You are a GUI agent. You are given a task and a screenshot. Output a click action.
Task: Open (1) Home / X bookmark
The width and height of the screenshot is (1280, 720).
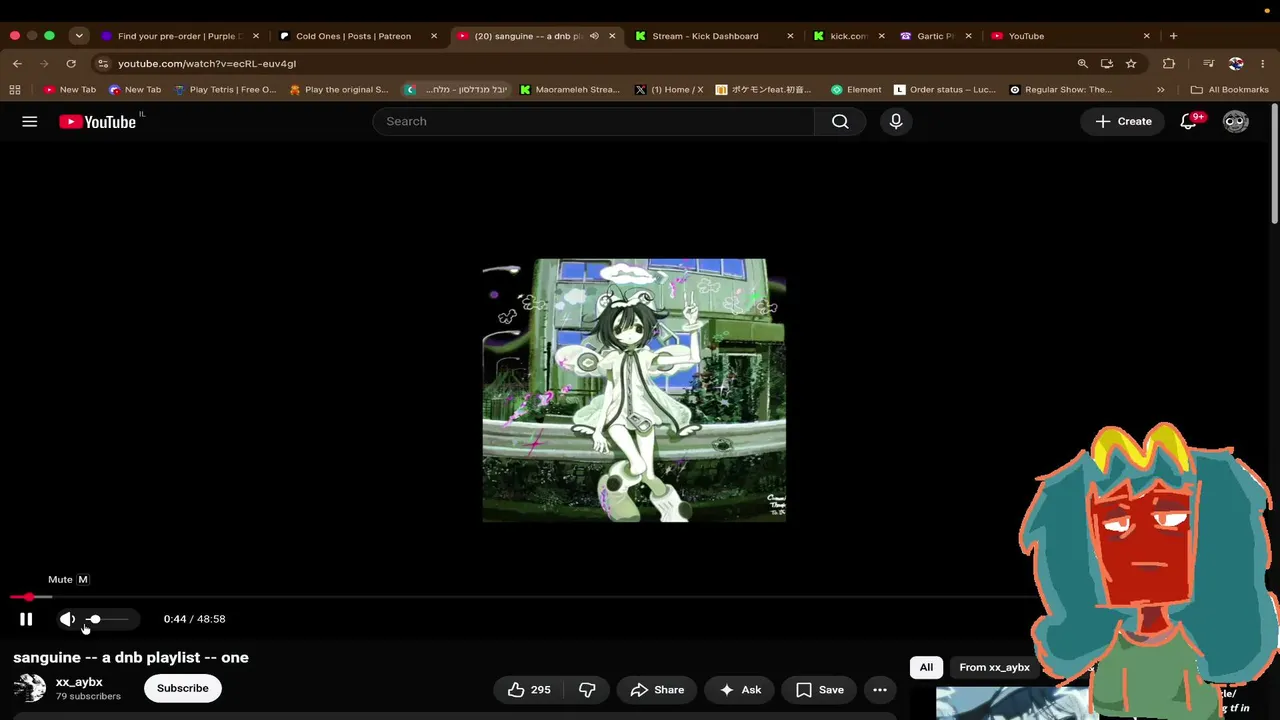point(669,89)
